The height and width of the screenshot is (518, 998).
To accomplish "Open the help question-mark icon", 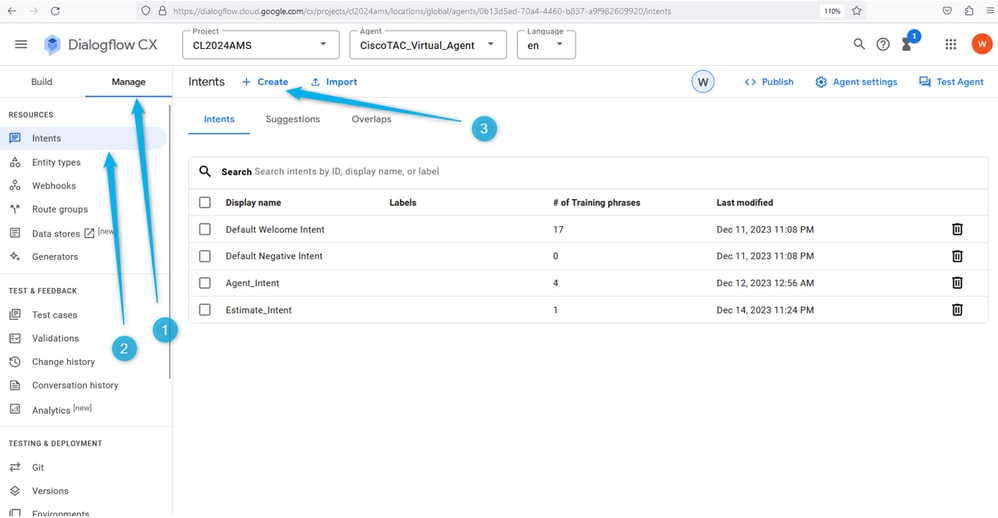I will 883,44.
